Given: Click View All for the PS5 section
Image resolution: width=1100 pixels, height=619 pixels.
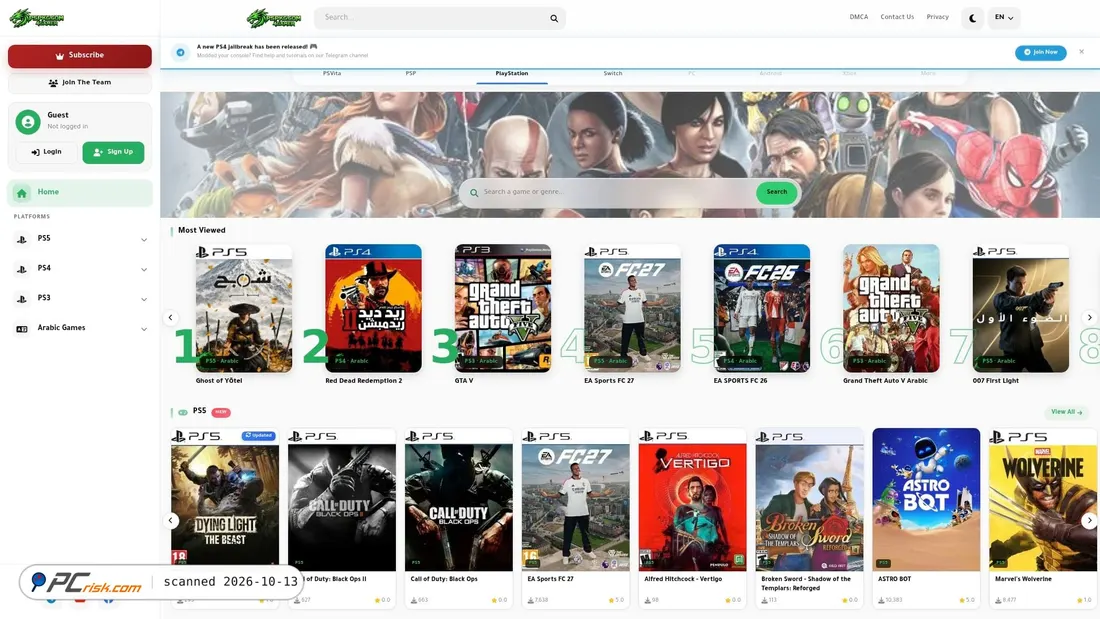Looking at the screenshot, I should tap(1066, 413).
